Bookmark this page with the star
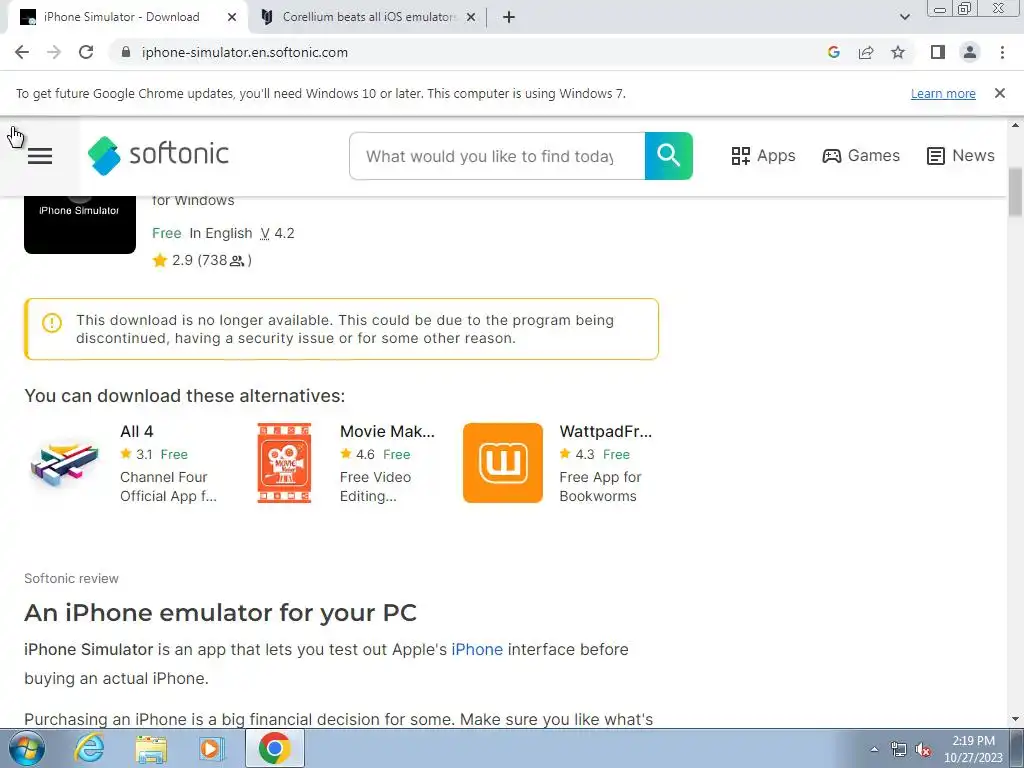The image size is (1024, 768). 898,52
